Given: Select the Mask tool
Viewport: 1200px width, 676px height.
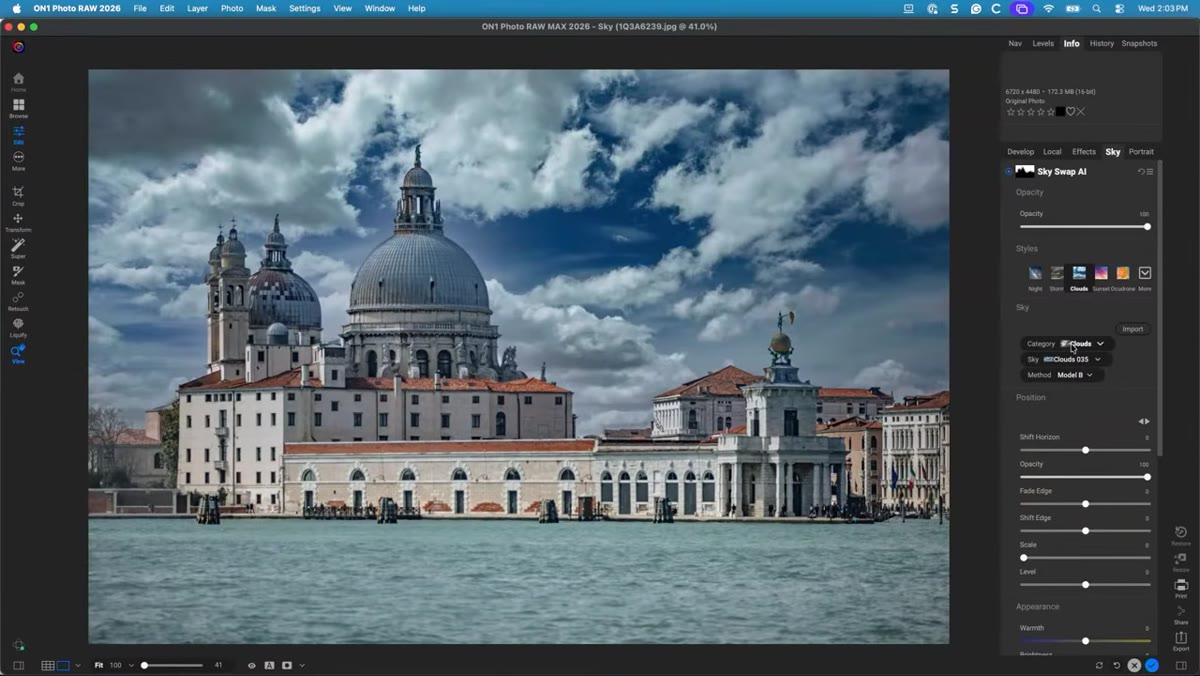Looking at the screenshot, I should [18, 274].
